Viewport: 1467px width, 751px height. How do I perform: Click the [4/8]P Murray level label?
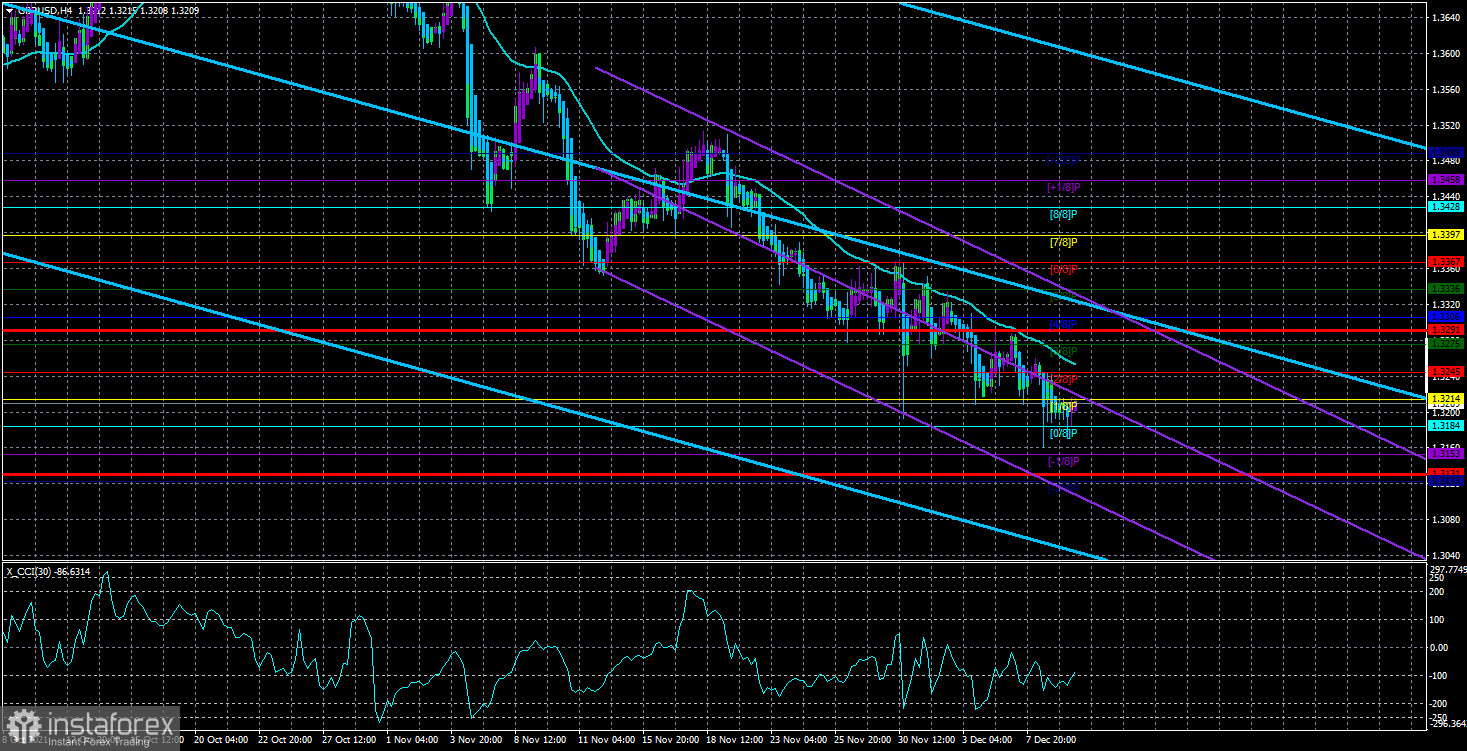[1063, 324]
